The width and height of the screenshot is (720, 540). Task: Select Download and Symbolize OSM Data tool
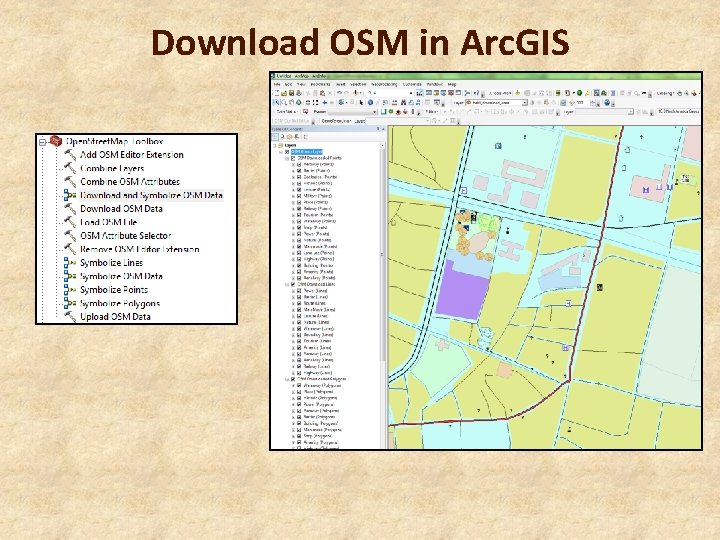pos(152,195)
